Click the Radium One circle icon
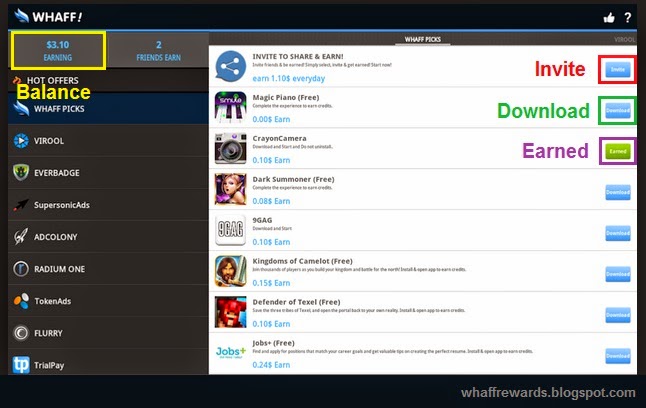Screen dimensions: 646x408 click(21, 269)
